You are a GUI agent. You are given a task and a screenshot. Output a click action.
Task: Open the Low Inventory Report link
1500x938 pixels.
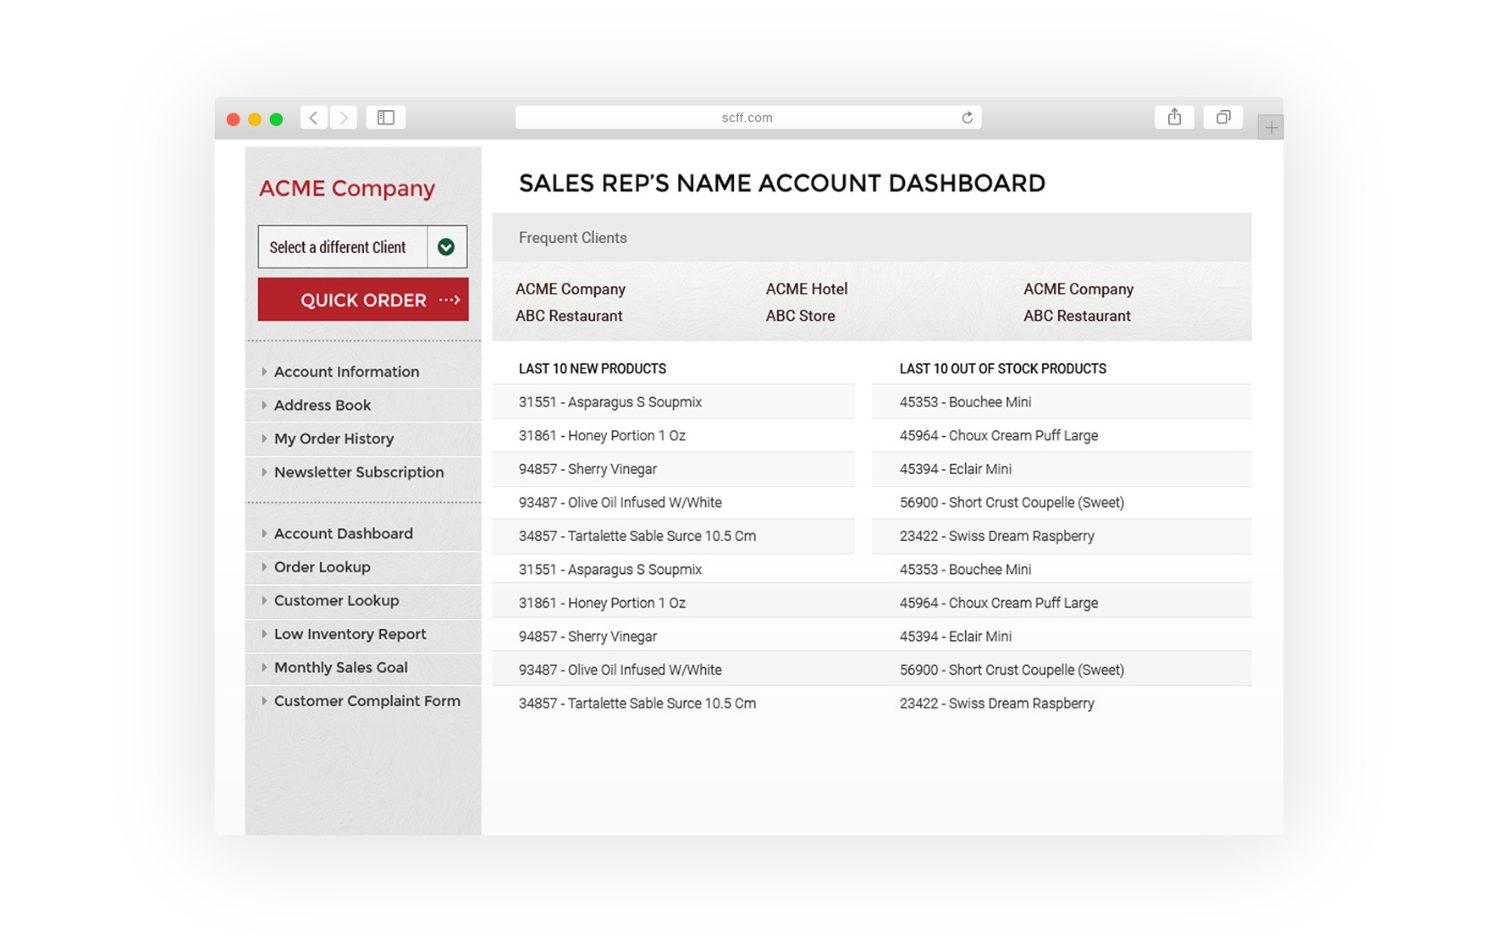(x=350, y=634)
